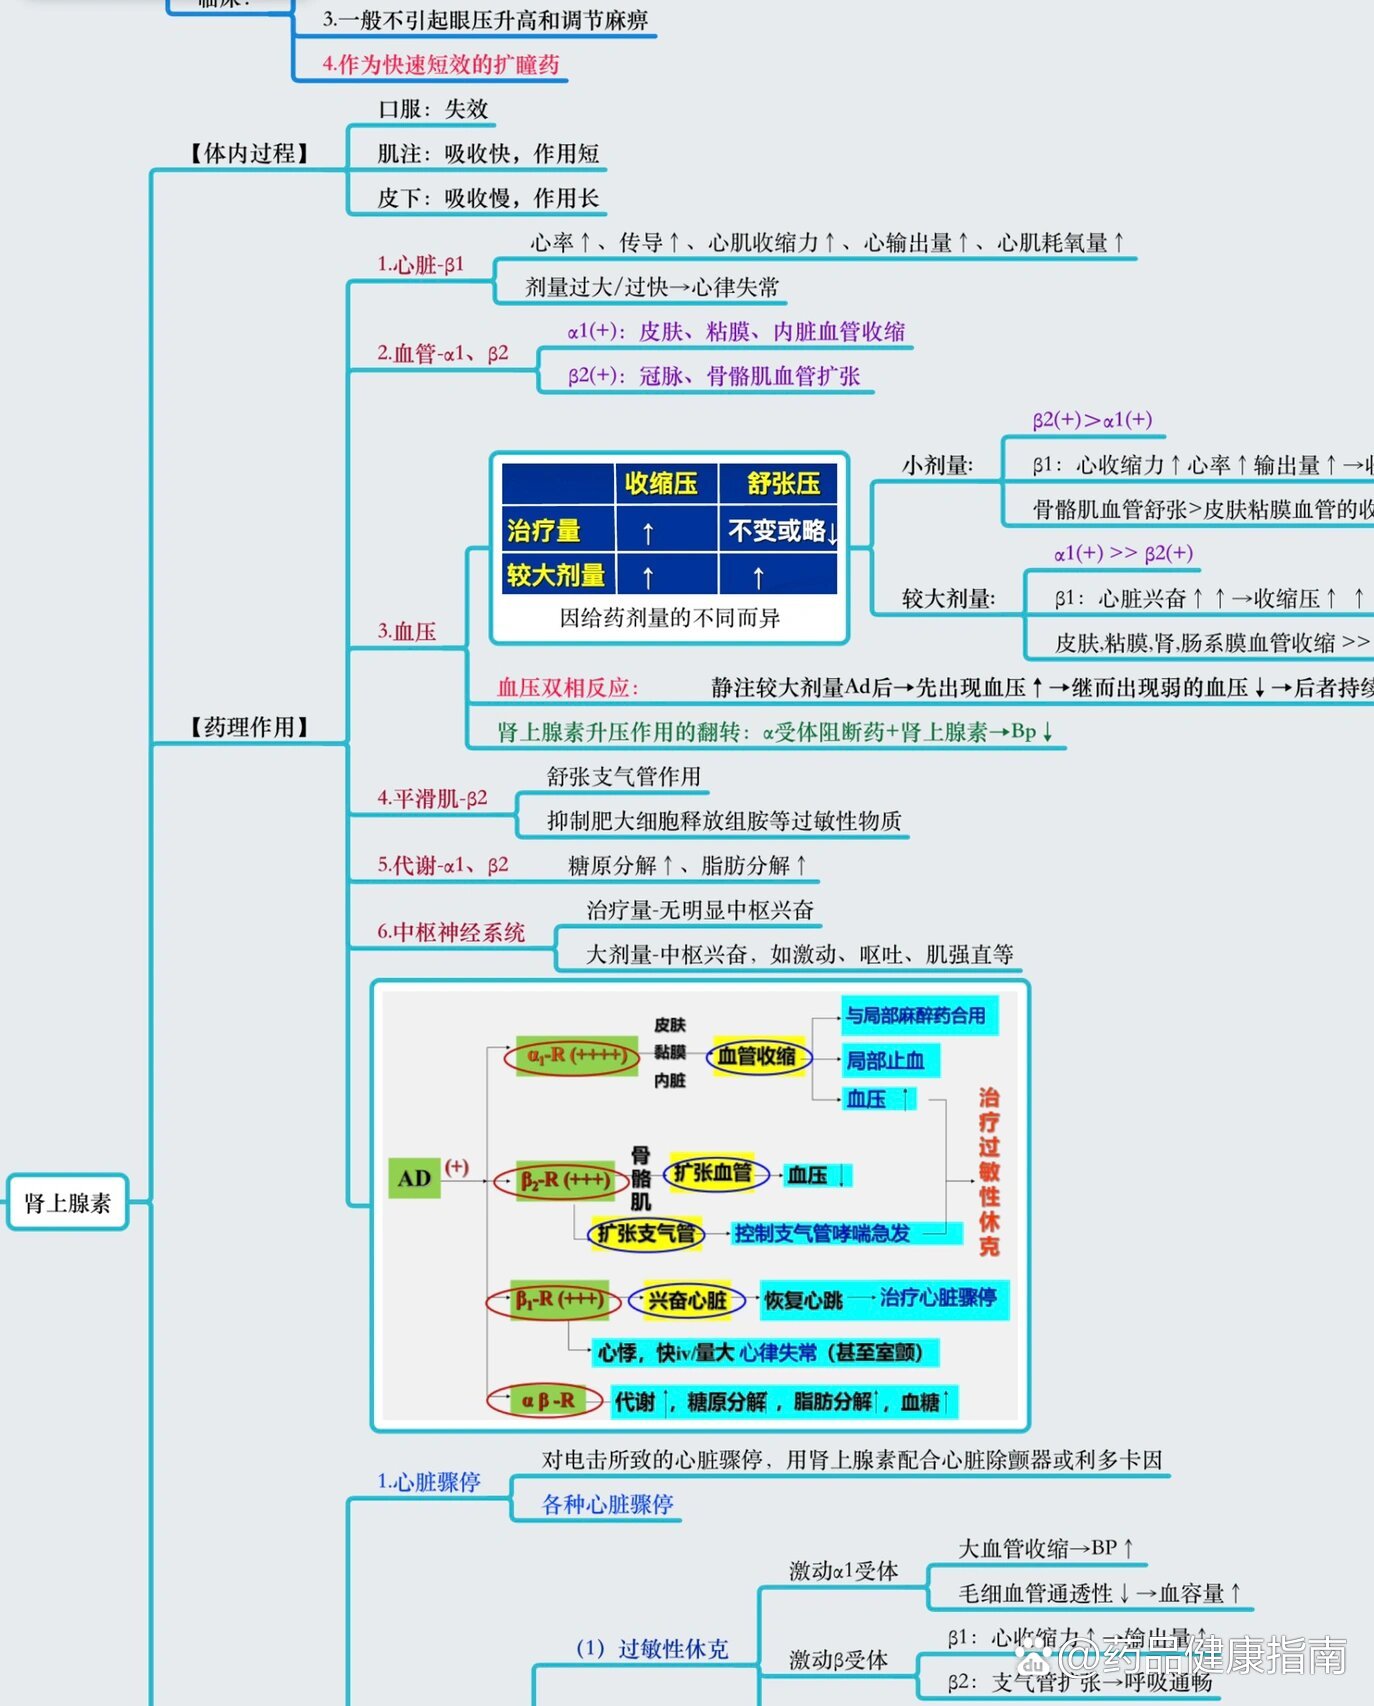Select the root node 肾上腺素
This screenshot has height=1706, width=1374.
coord(67,1202)
